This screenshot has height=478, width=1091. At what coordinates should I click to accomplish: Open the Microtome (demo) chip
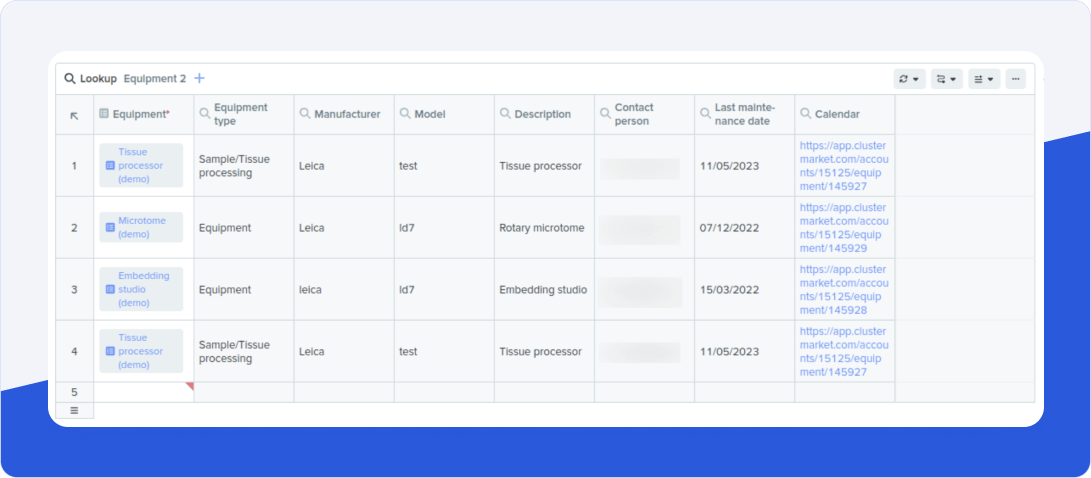[x=141, y=228]
